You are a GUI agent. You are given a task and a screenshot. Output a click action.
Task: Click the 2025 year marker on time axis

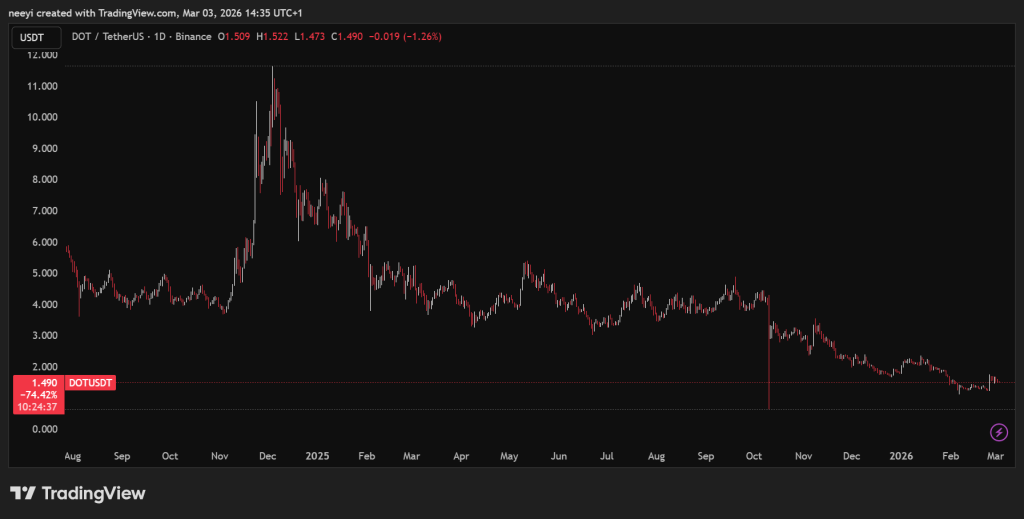319,455
